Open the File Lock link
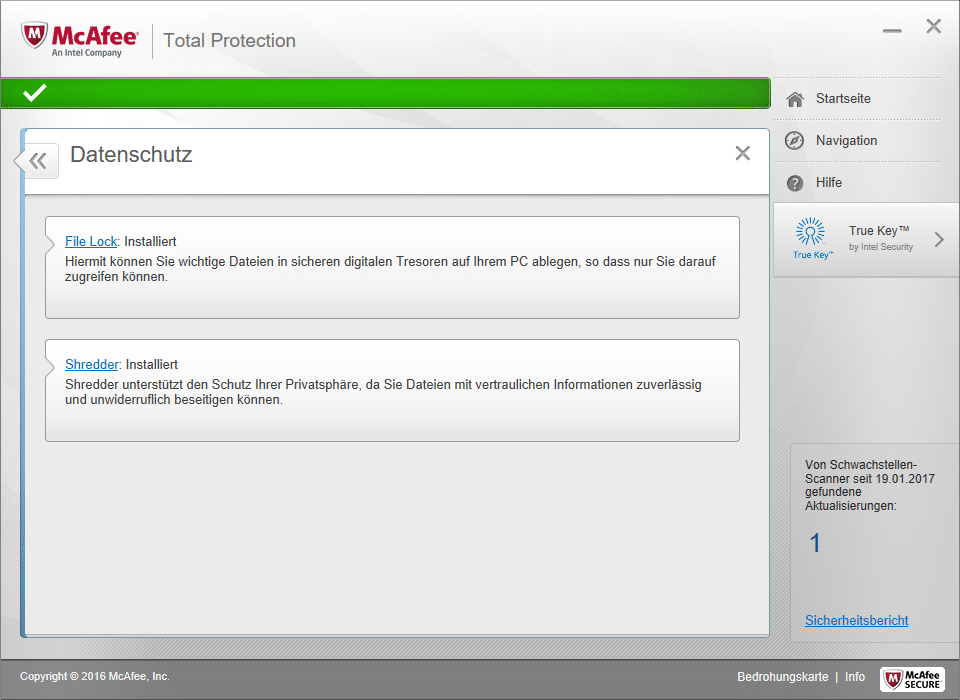Viewport: 960px width, 700px height. click(x=91, y=242)
